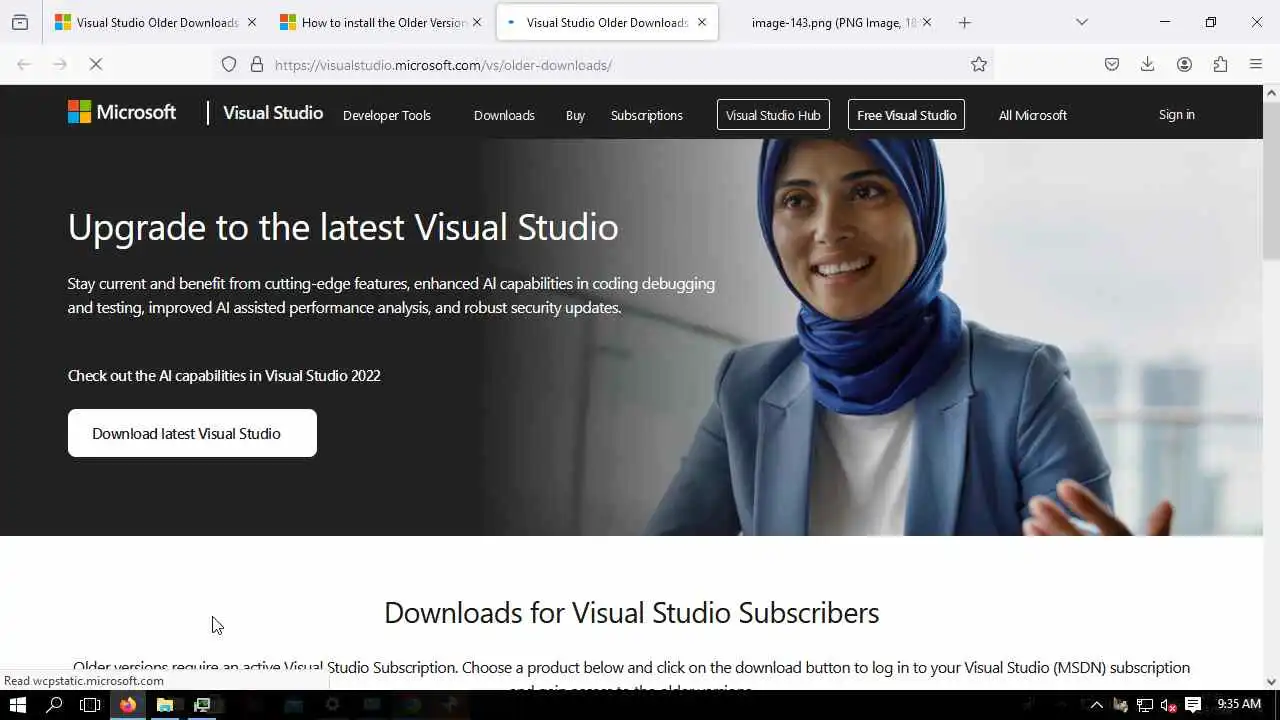Click the tracking protection shield icon
Screen dimensions: 1280x720
229,64
